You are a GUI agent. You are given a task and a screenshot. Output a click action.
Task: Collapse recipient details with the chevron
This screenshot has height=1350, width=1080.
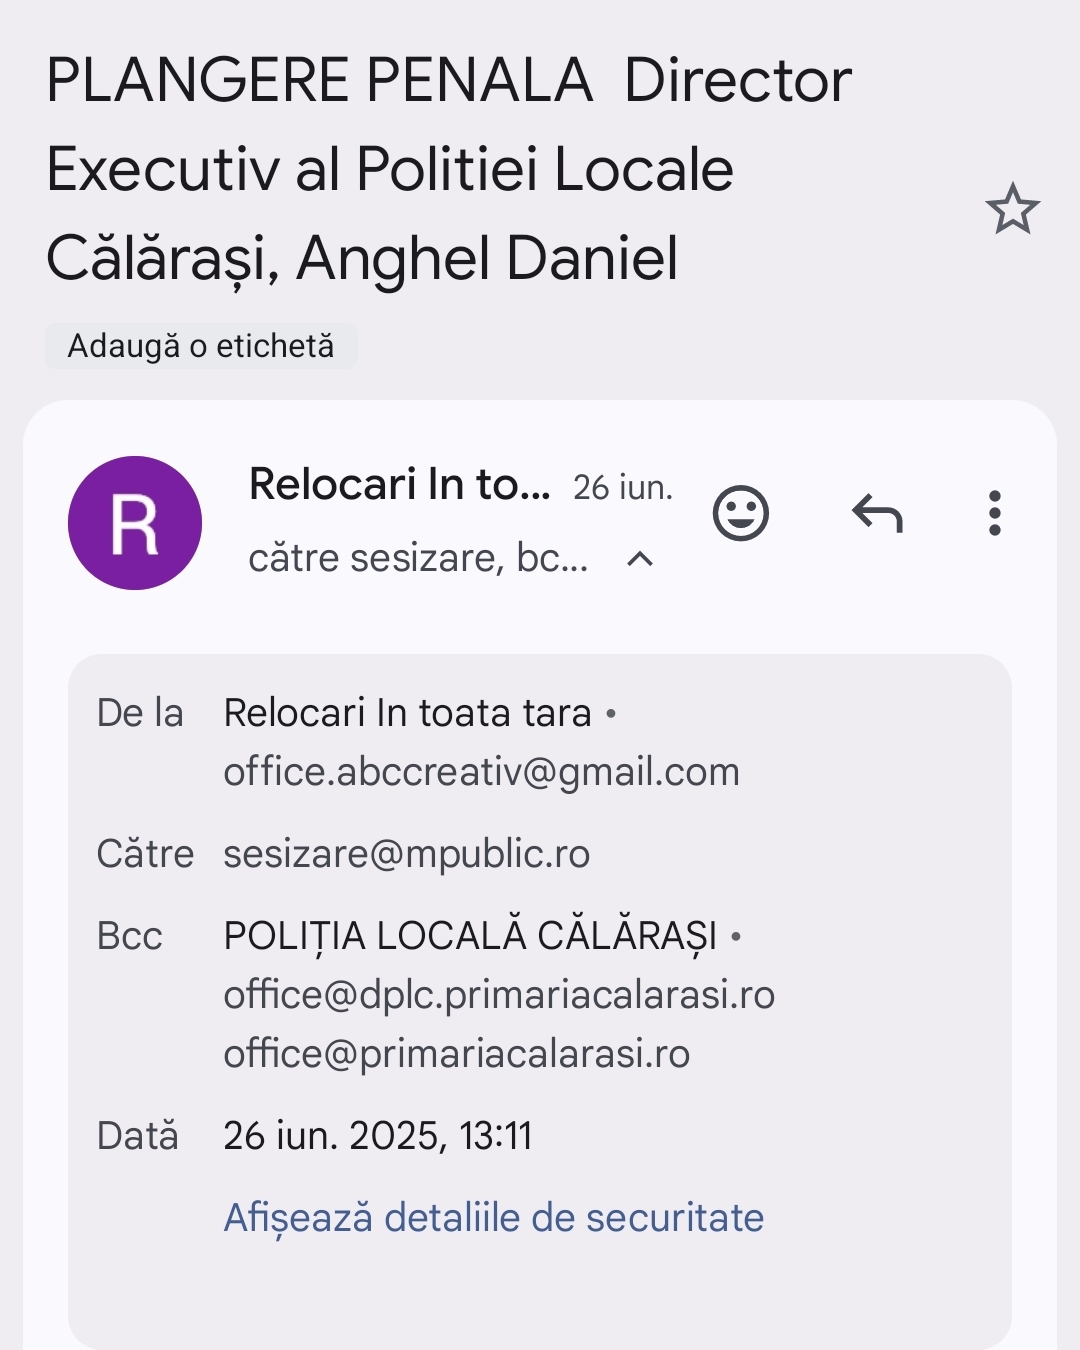pyautogui.click(x=640, y=559)
